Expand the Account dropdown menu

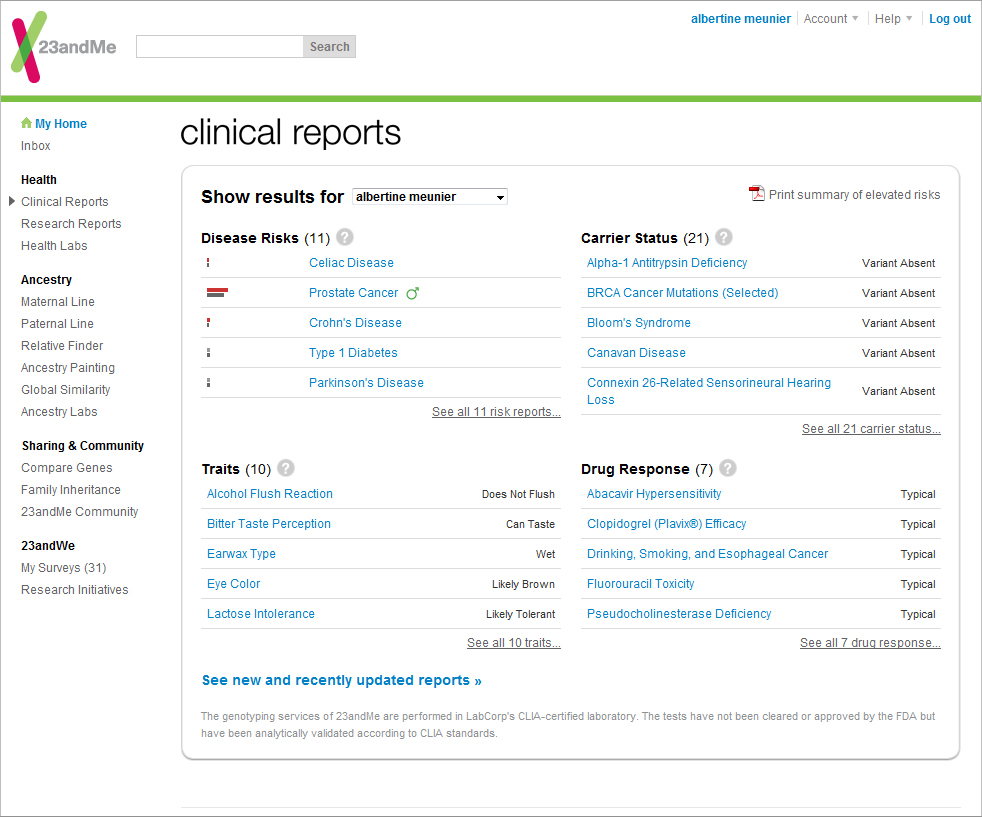(x=830, y=19)
